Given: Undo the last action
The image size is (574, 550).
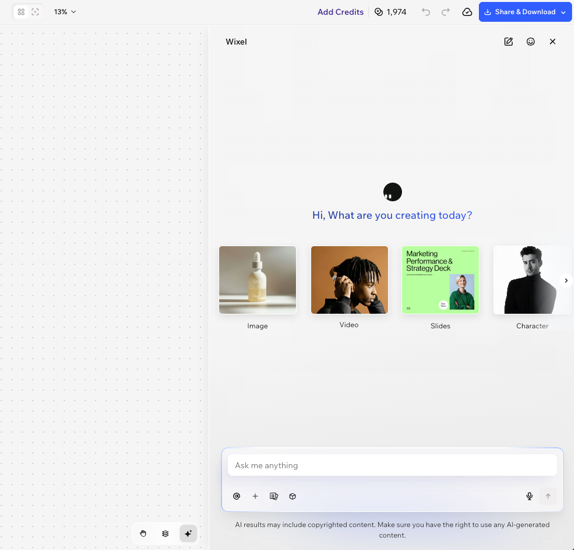Looking at the screenshot, I should tap(426, 12).
